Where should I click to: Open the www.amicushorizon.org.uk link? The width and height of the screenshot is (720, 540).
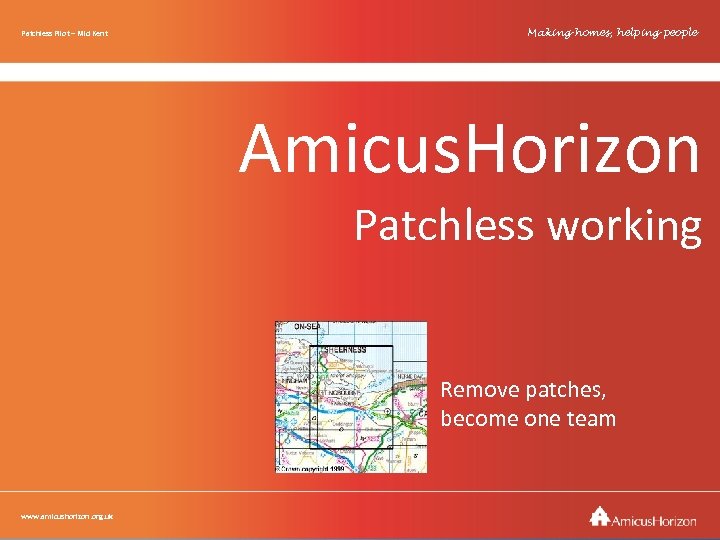point(67,516)
